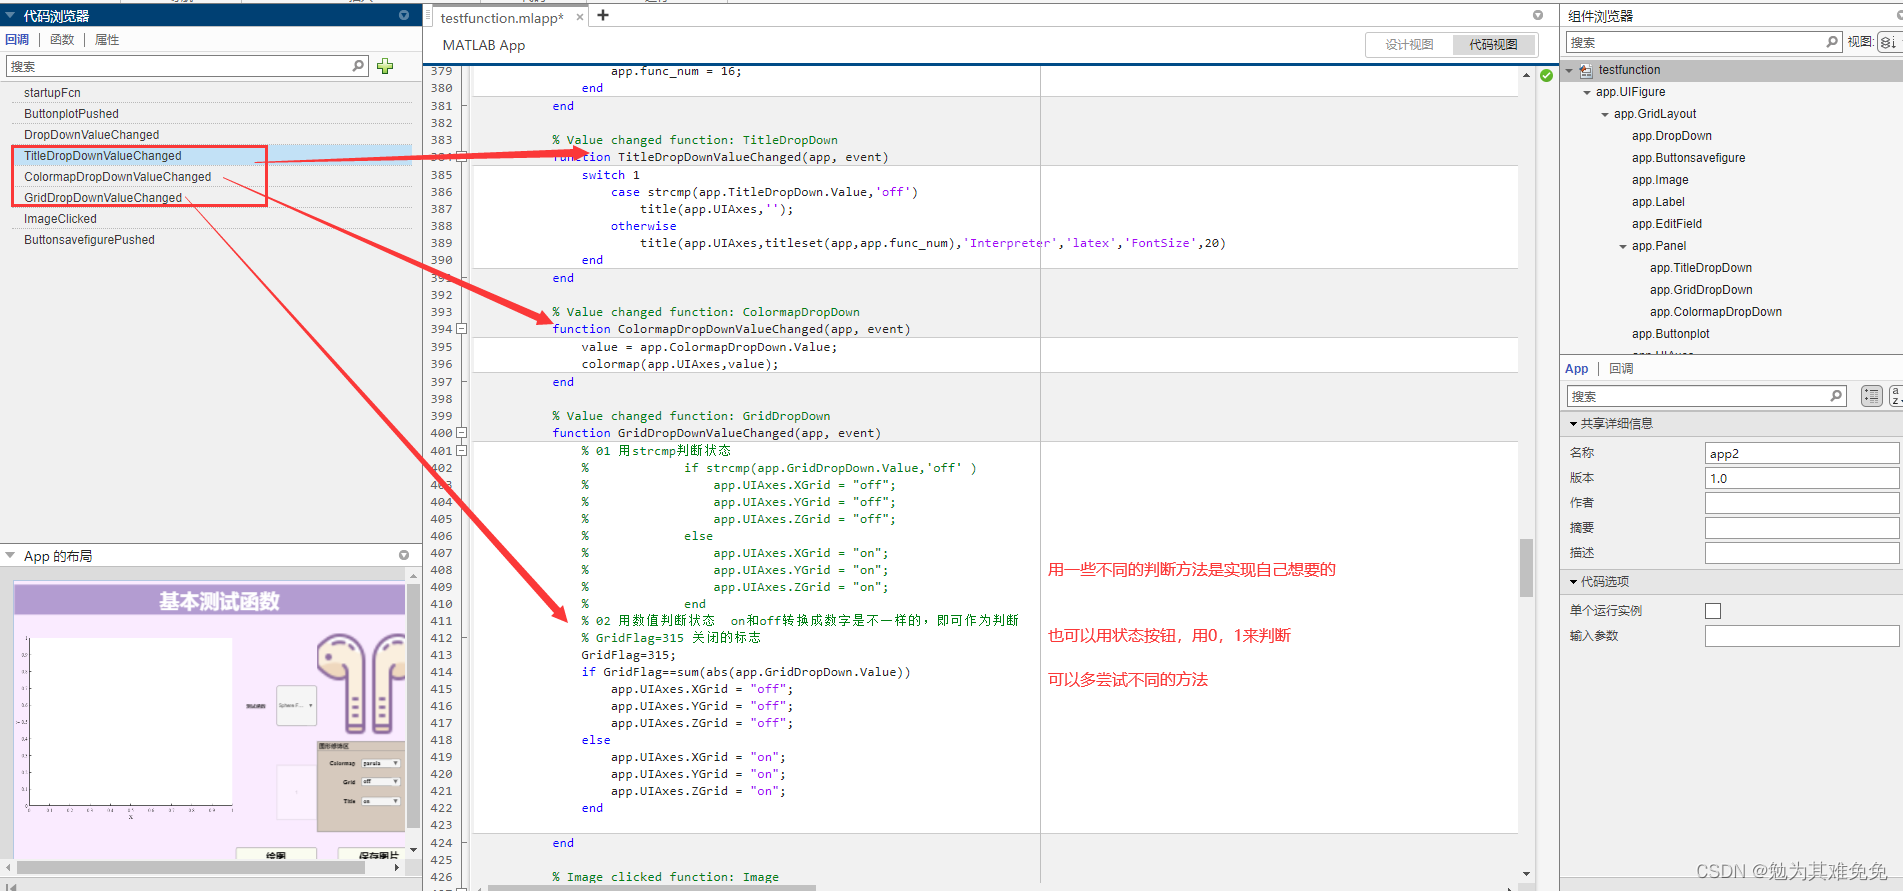
Task: Open the App Layout panel options menu icon
Action: click(x=404, y=555)
